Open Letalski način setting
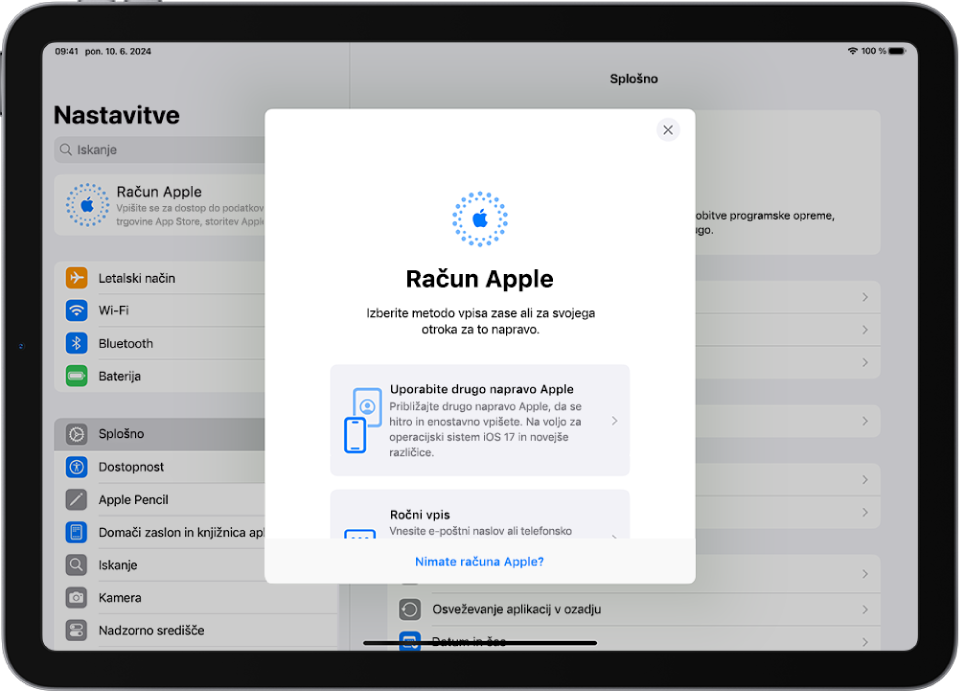 [160, 278]
